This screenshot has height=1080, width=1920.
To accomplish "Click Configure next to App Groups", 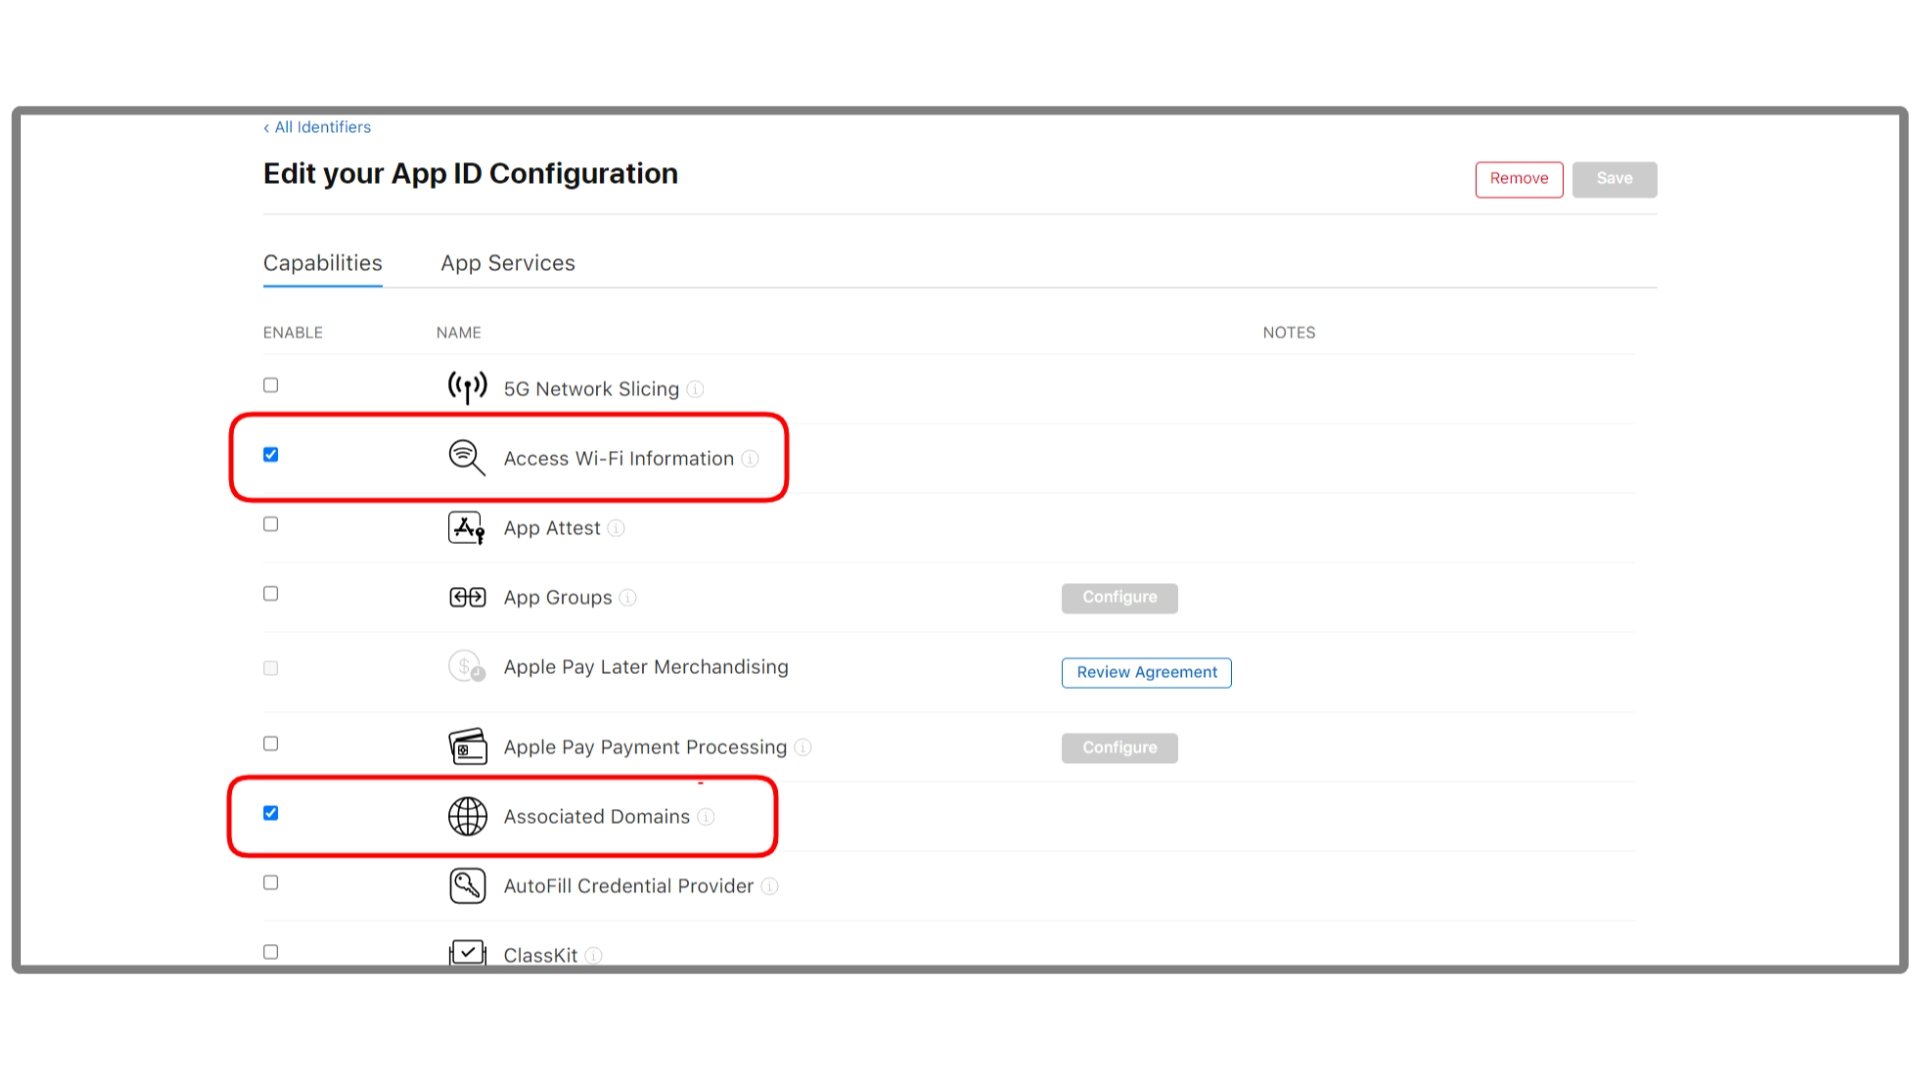I will coord(1118,597).
